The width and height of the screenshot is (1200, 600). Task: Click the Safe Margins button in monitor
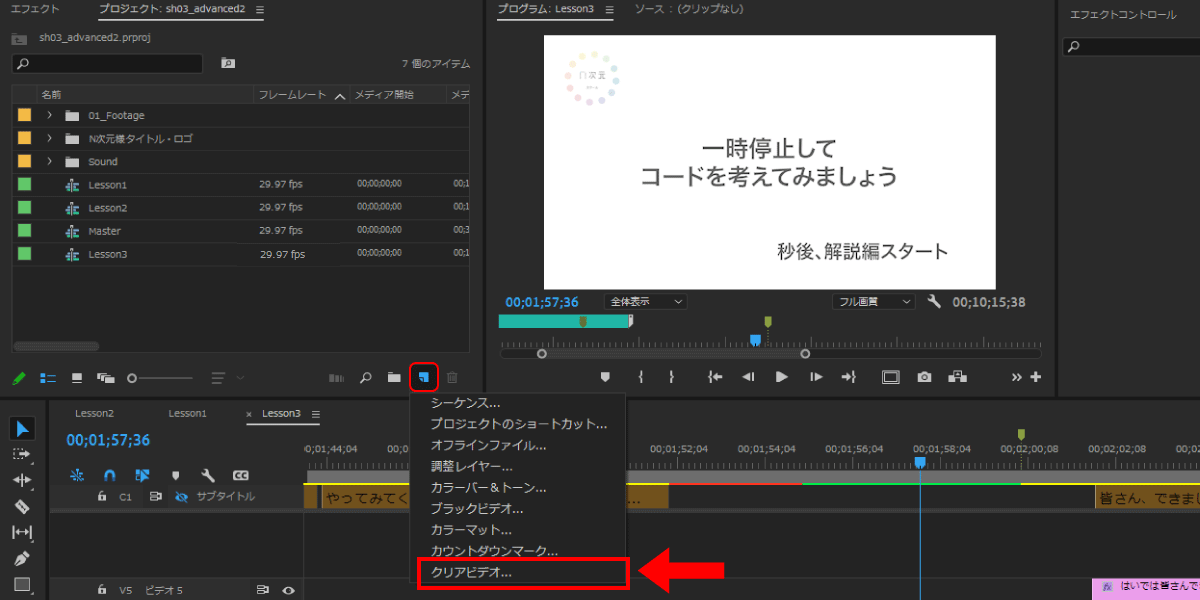coord(890,377)
